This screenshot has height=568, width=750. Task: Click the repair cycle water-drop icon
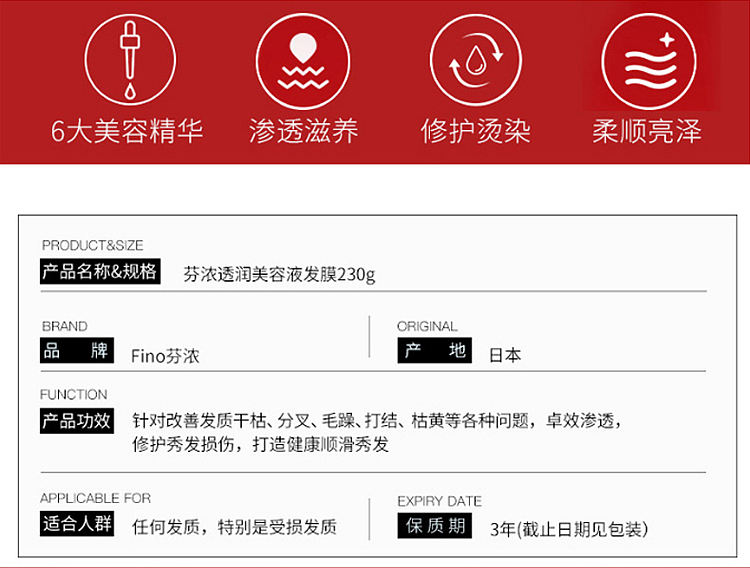pyautogui.click(x=475, y=61)
